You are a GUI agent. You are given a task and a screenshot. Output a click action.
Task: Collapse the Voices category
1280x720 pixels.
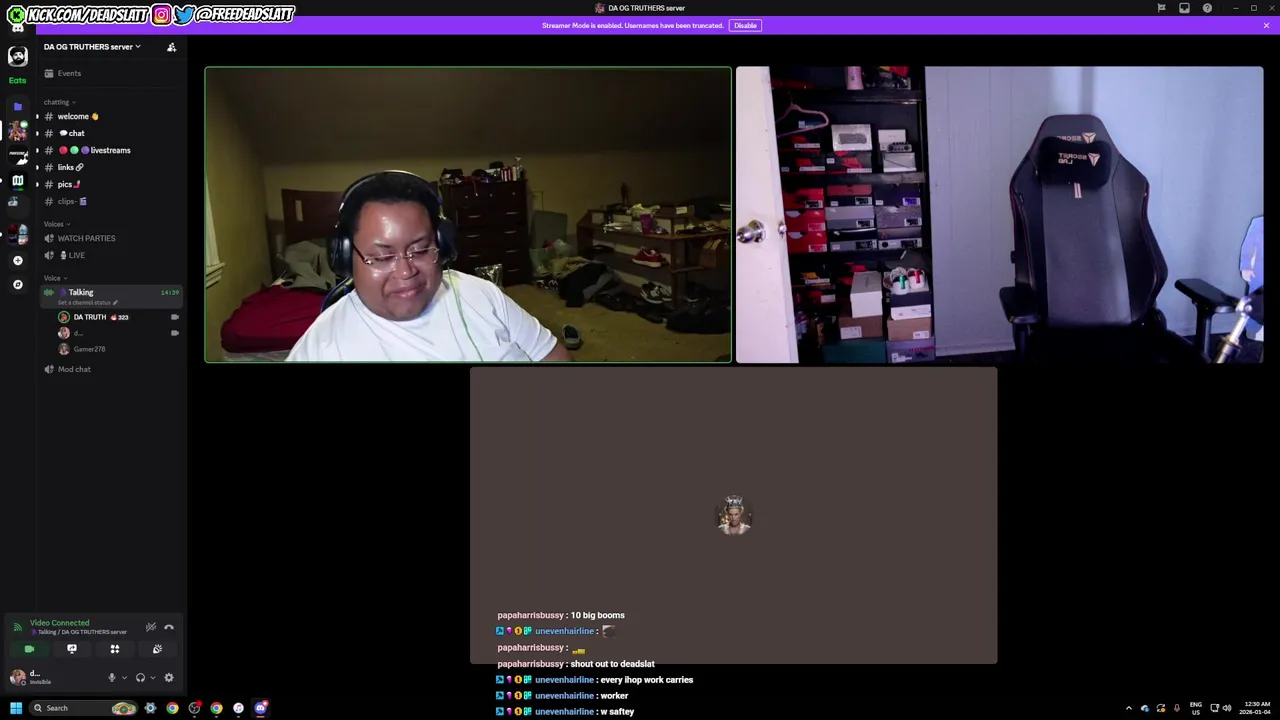(56, 224)
